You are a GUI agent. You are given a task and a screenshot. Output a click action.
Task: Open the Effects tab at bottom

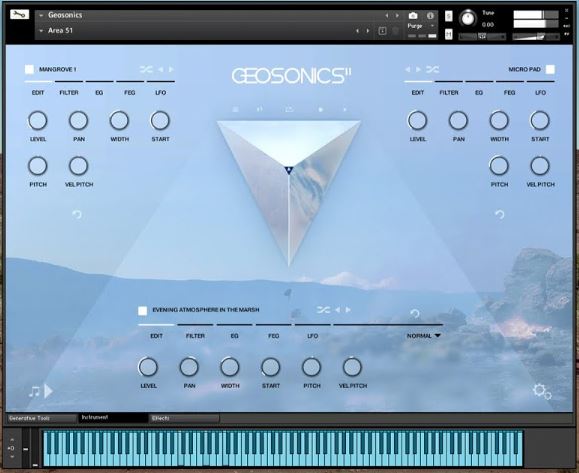184,418
